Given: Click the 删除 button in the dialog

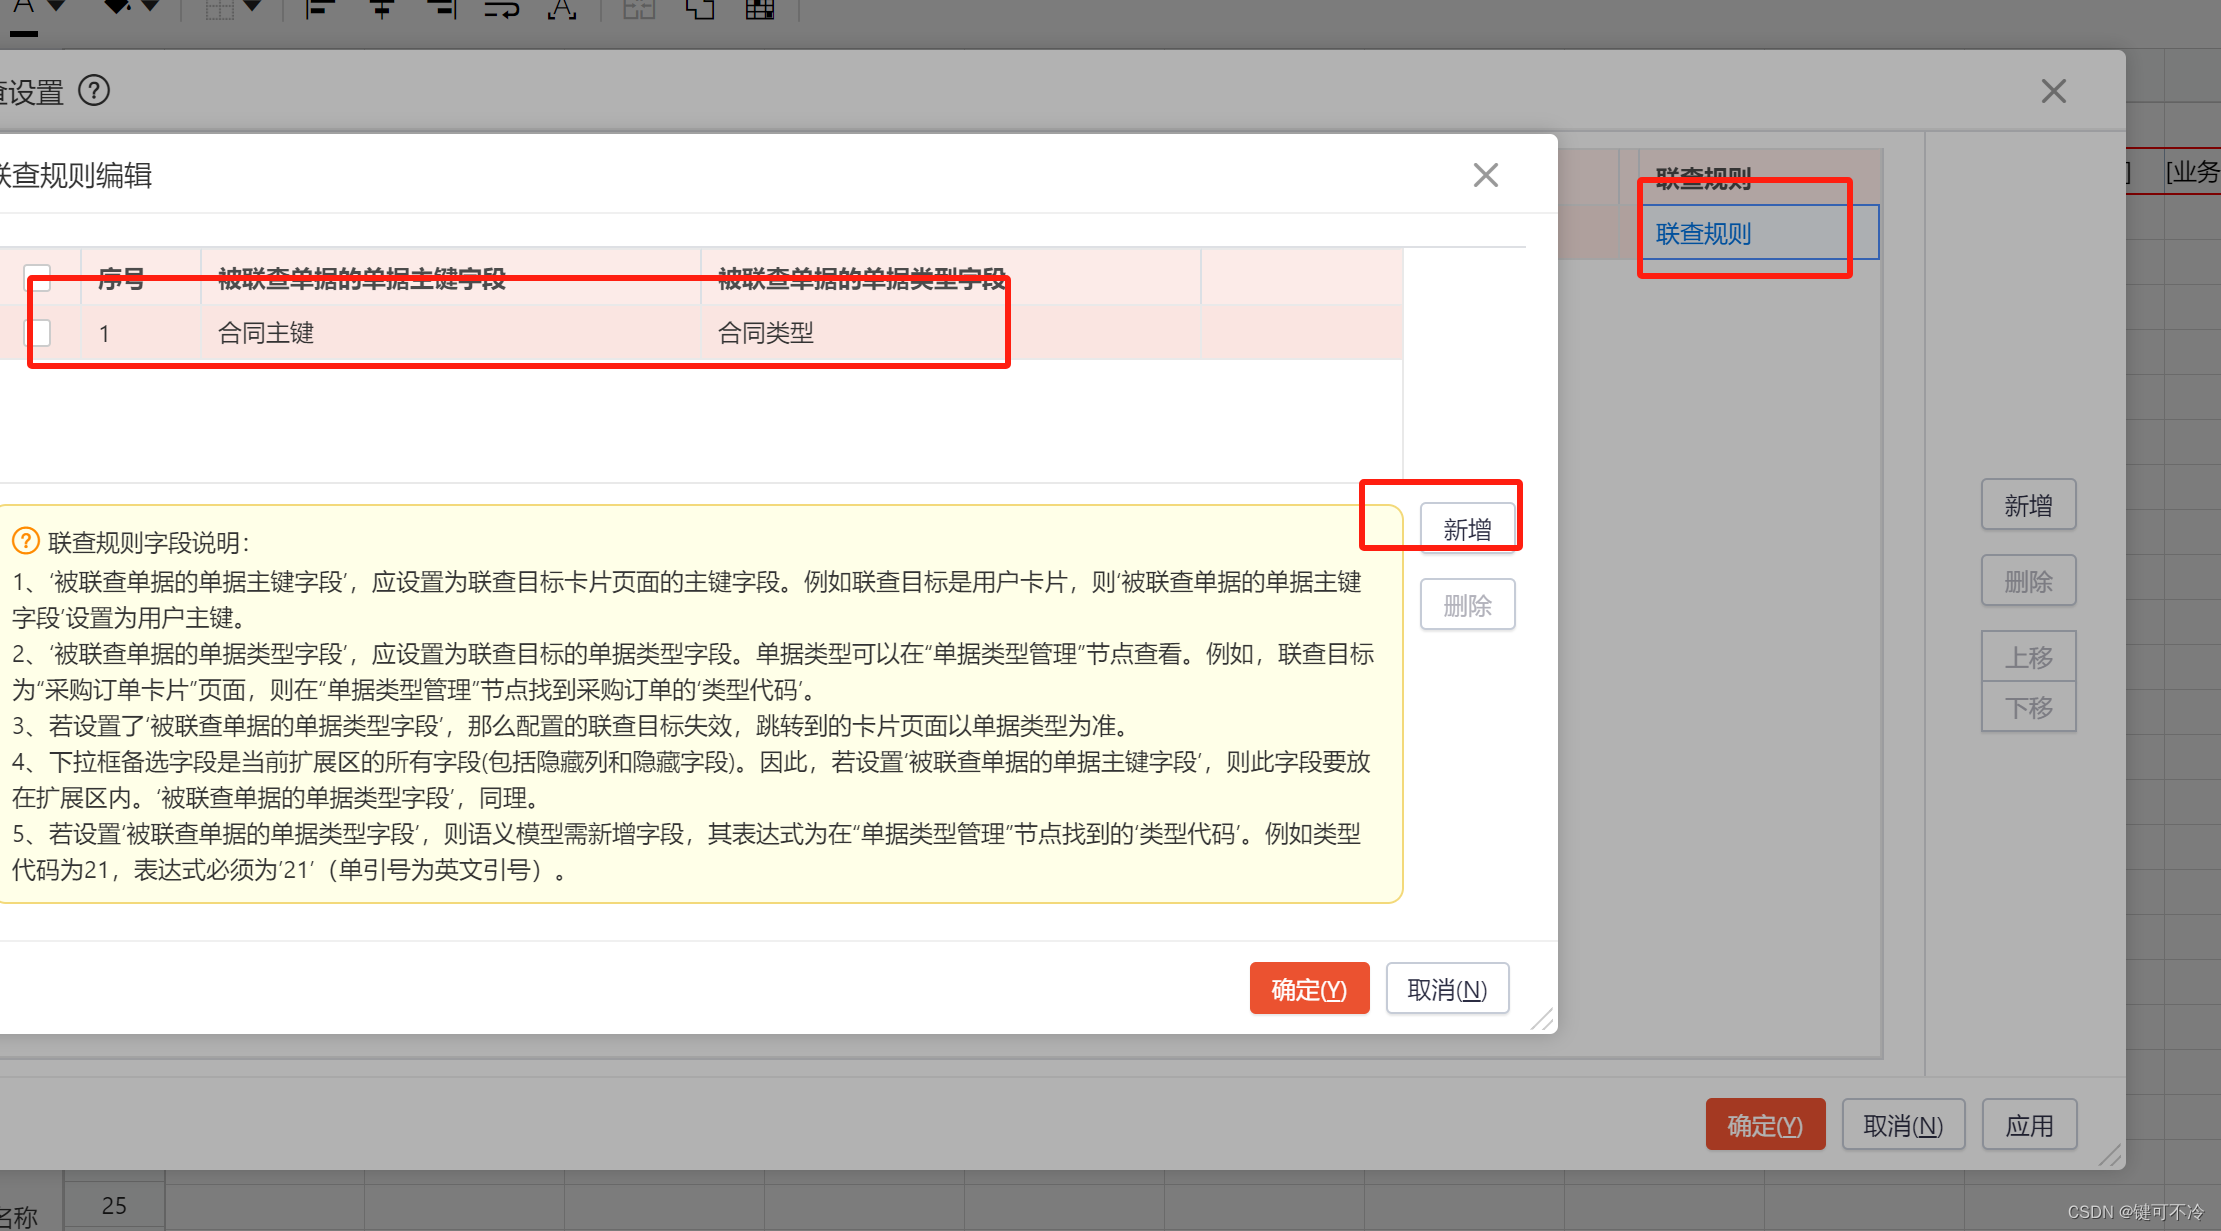Looking at the screenshot, I should click(x=1467, y=604).
